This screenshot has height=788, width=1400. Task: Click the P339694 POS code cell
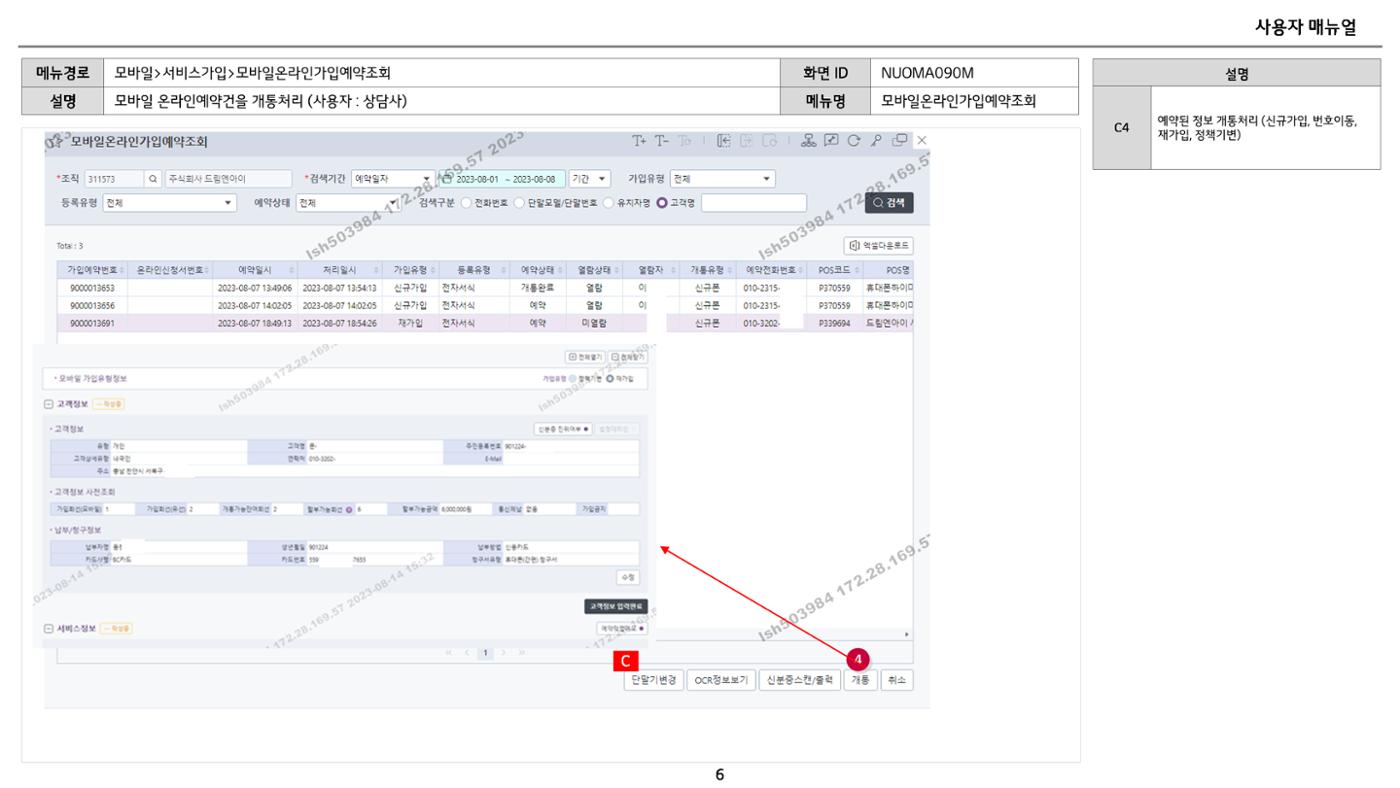(833, 322)
